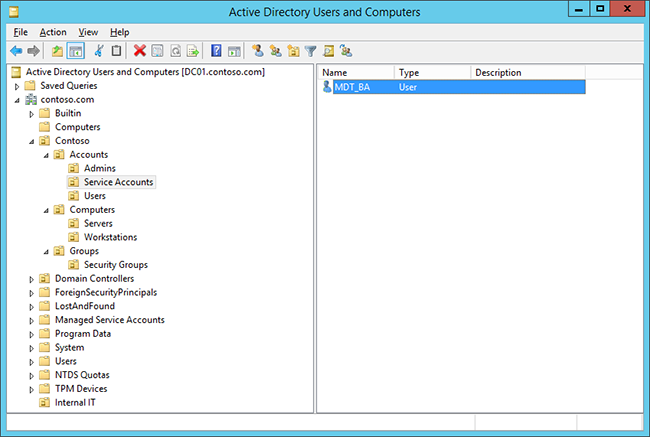This screenshot has height=437, width=650.
Task: Collapse the Accounts organizational unit
Action: (45, 155)
